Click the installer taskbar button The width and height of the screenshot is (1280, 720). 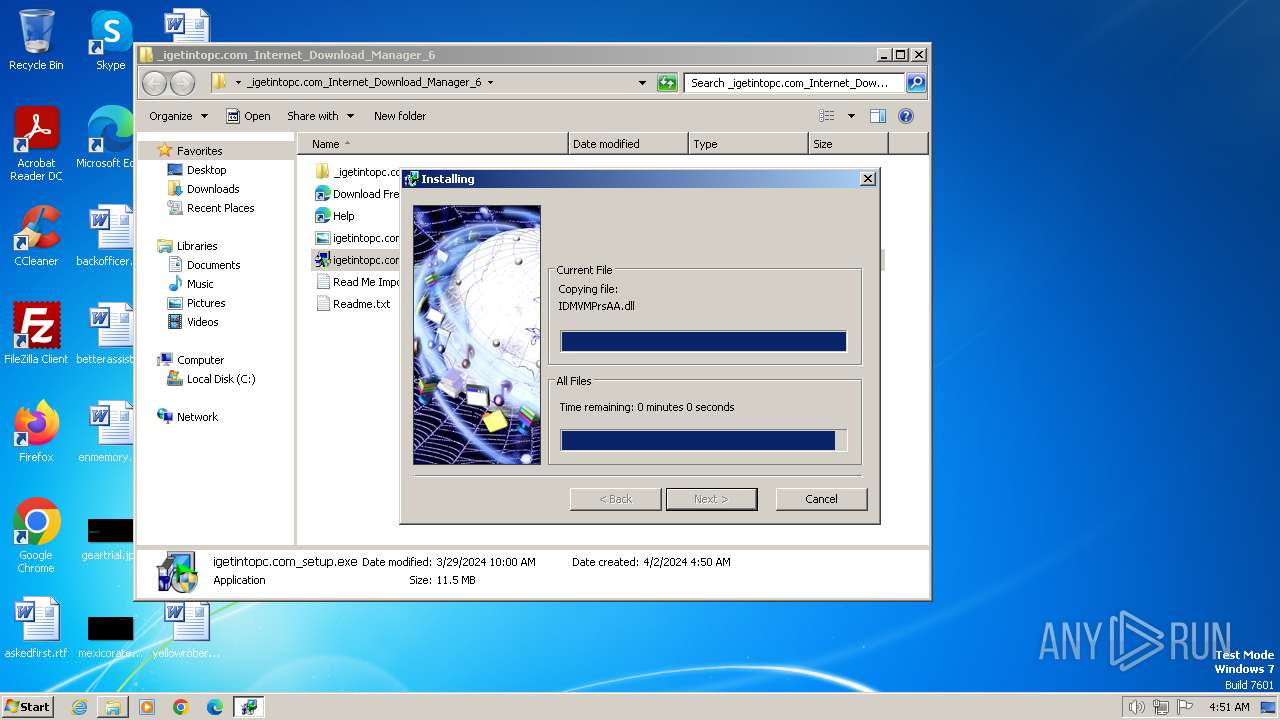tap(249, 707)
